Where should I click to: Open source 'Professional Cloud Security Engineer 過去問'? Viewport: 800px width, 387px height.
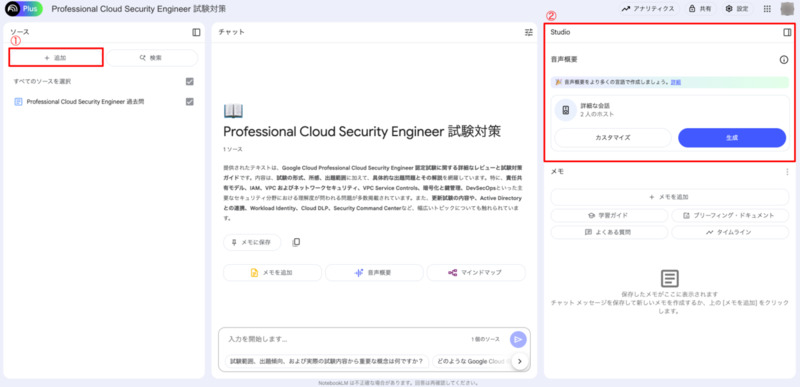click(85, 102)
